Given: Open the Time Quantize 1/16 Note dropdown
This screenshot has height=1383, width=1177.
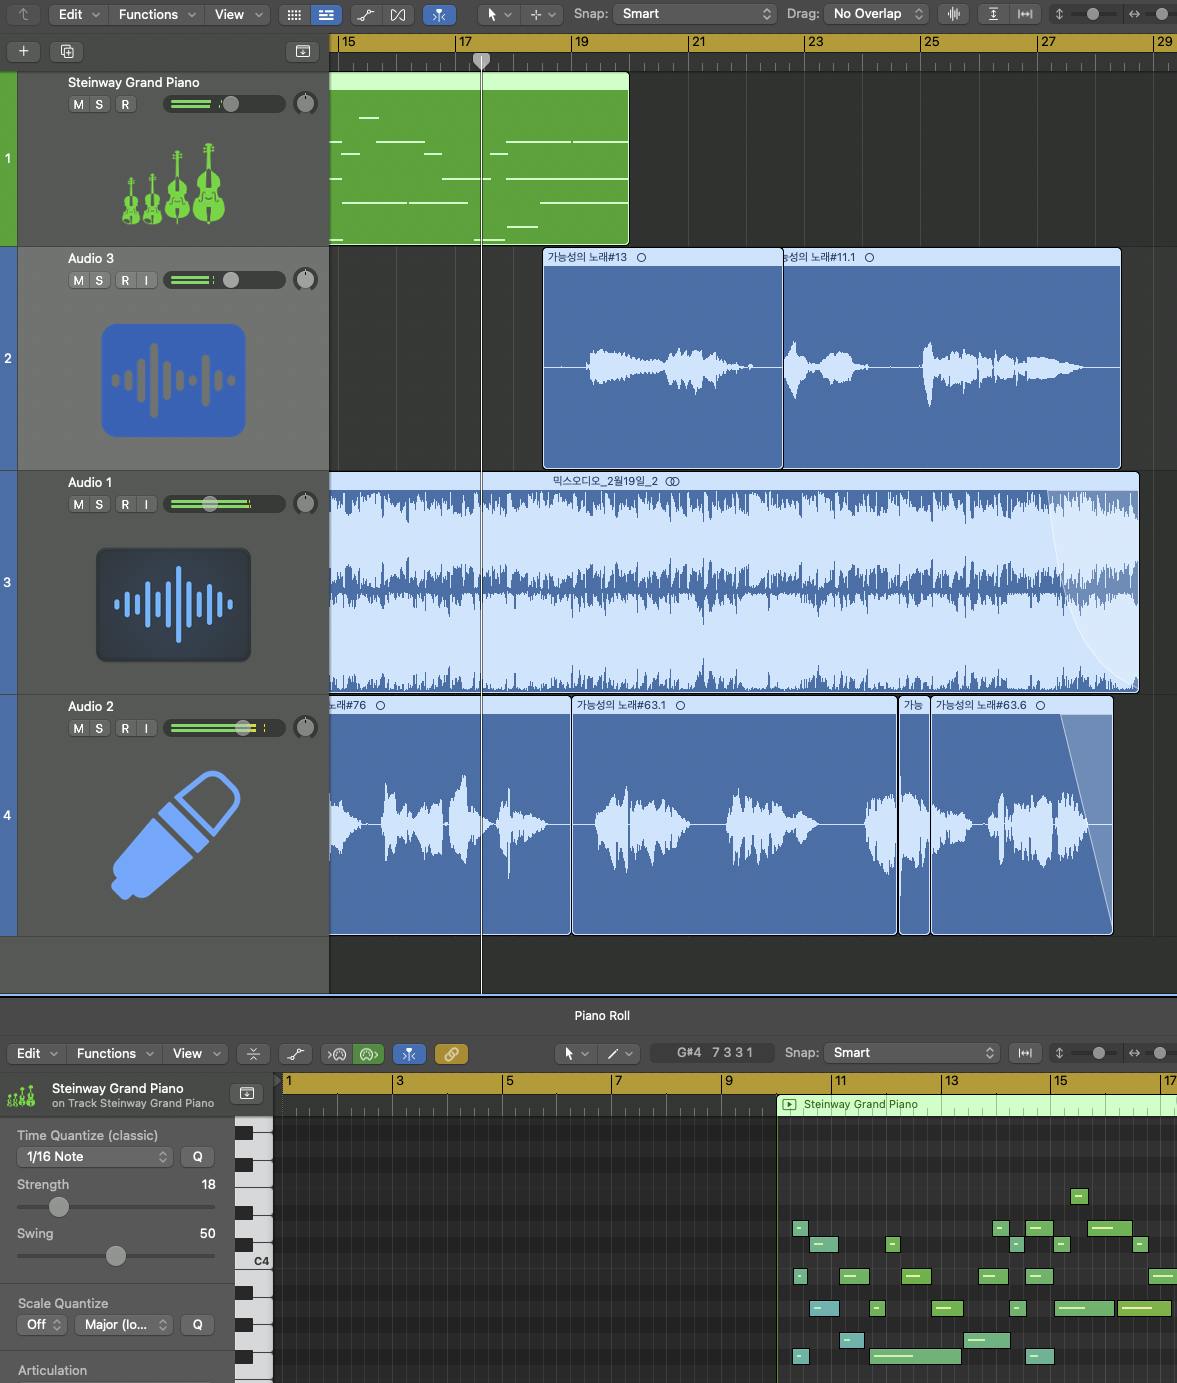Looking at the screenshot, I should click(x=95, y=1157).
